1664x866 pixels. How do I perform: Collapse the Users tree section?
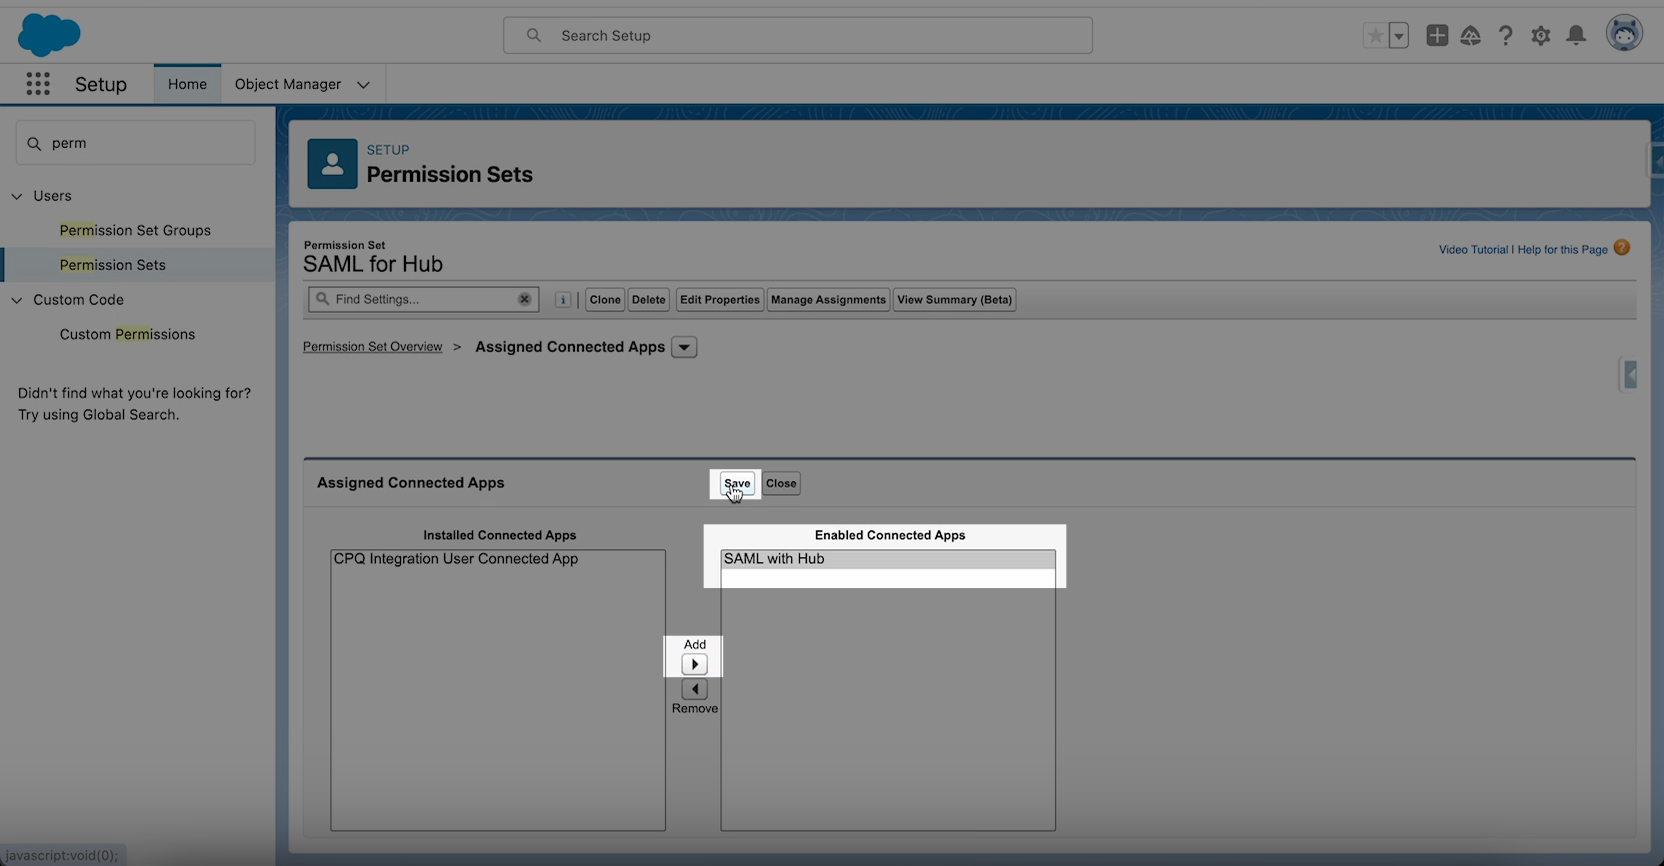[x=17, y=196]
